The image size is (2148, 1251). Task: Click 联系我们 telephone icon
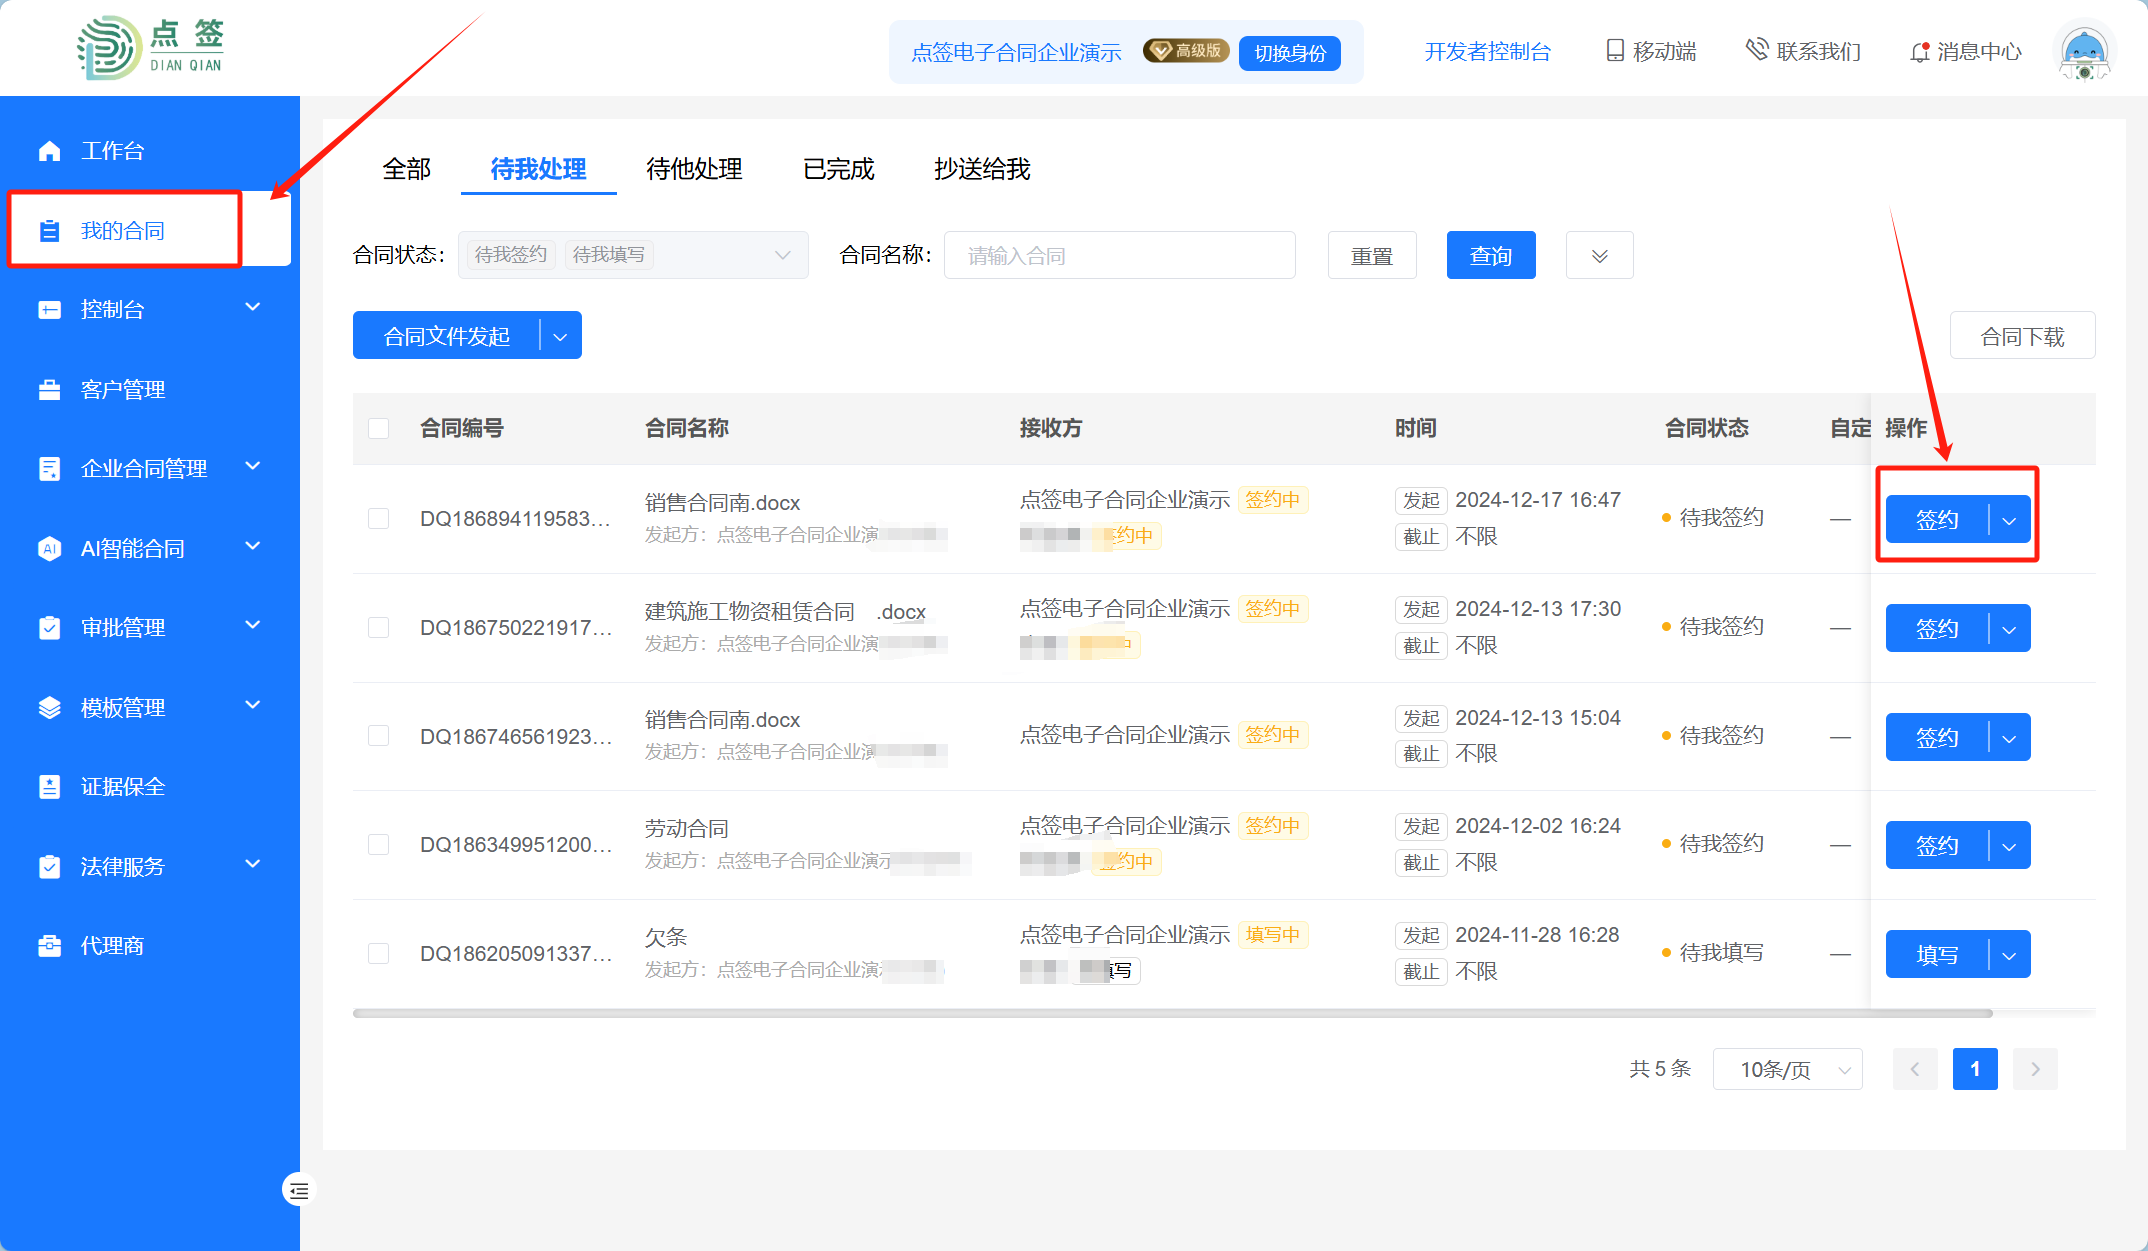tap(1757, 50)
